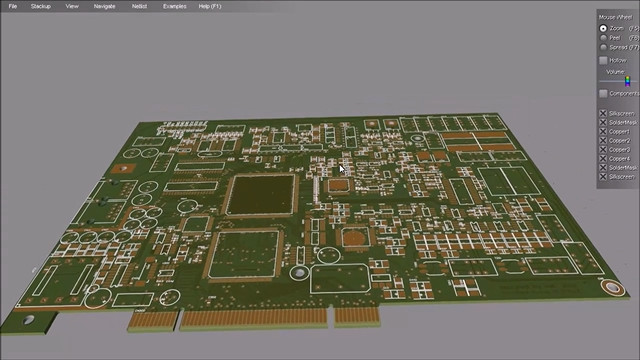Open the Navigate menu
This screenshot has height=360, width=640.
click(104, 6)
